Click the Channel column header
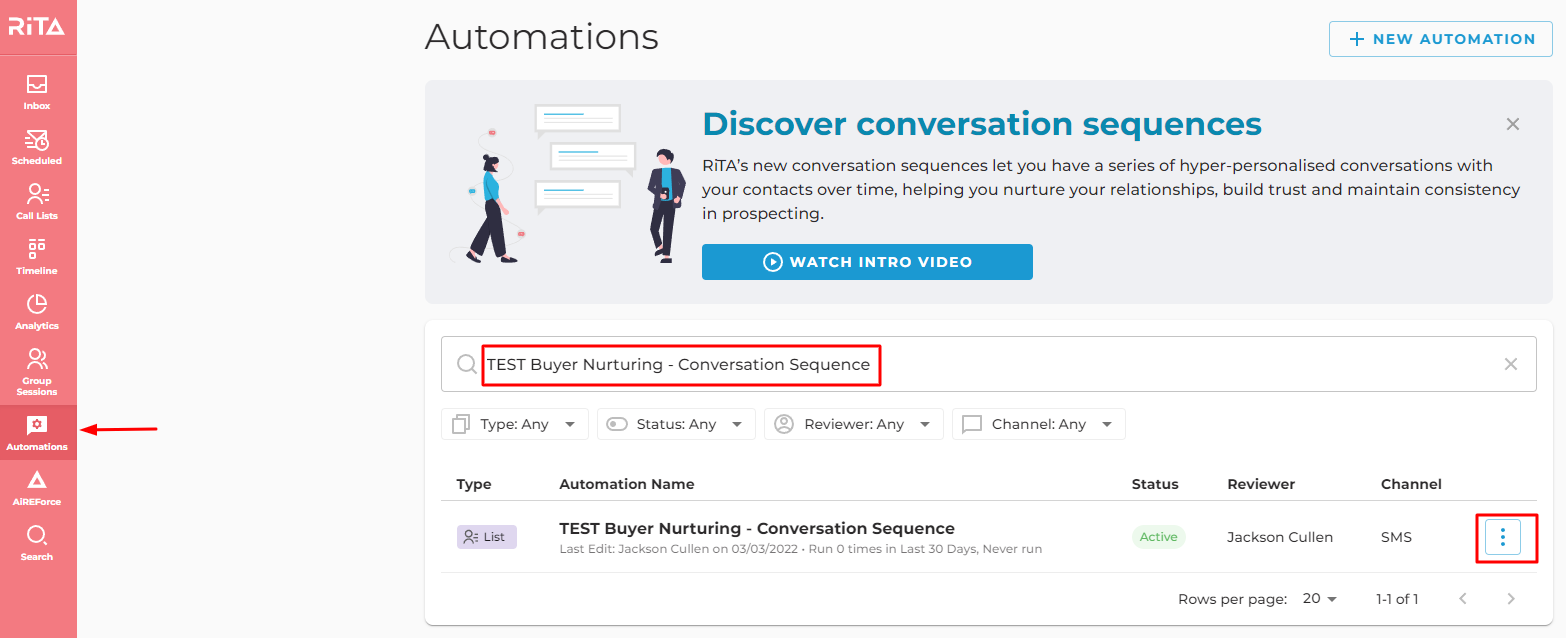Viewport: 1566px width, 638px height. click(x=1411, y=484)
